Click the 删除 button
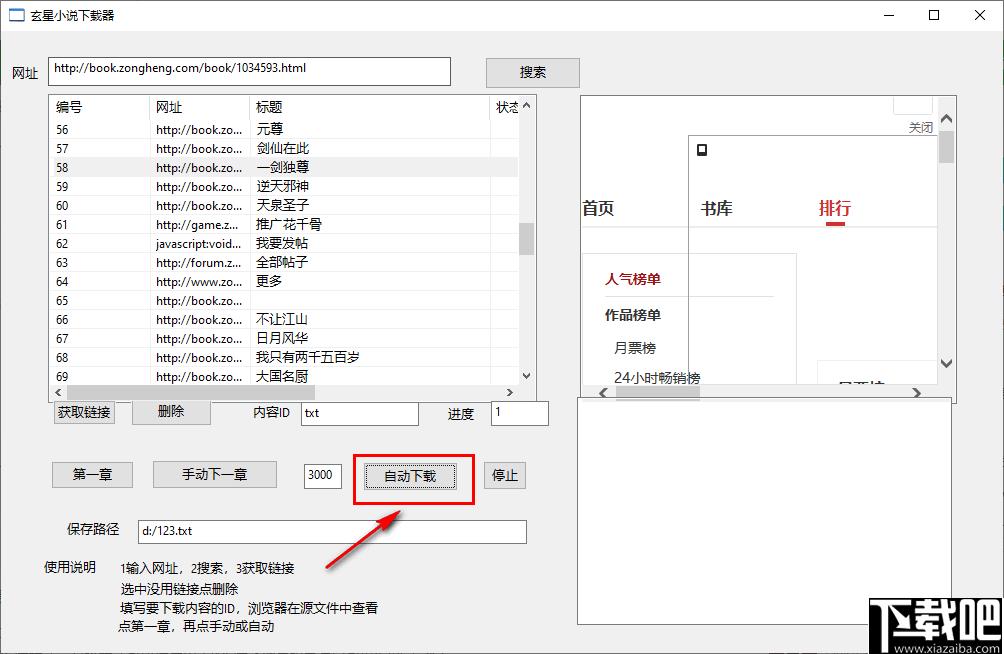Viewport: 1004px width, 654px height. pos(171,412)
